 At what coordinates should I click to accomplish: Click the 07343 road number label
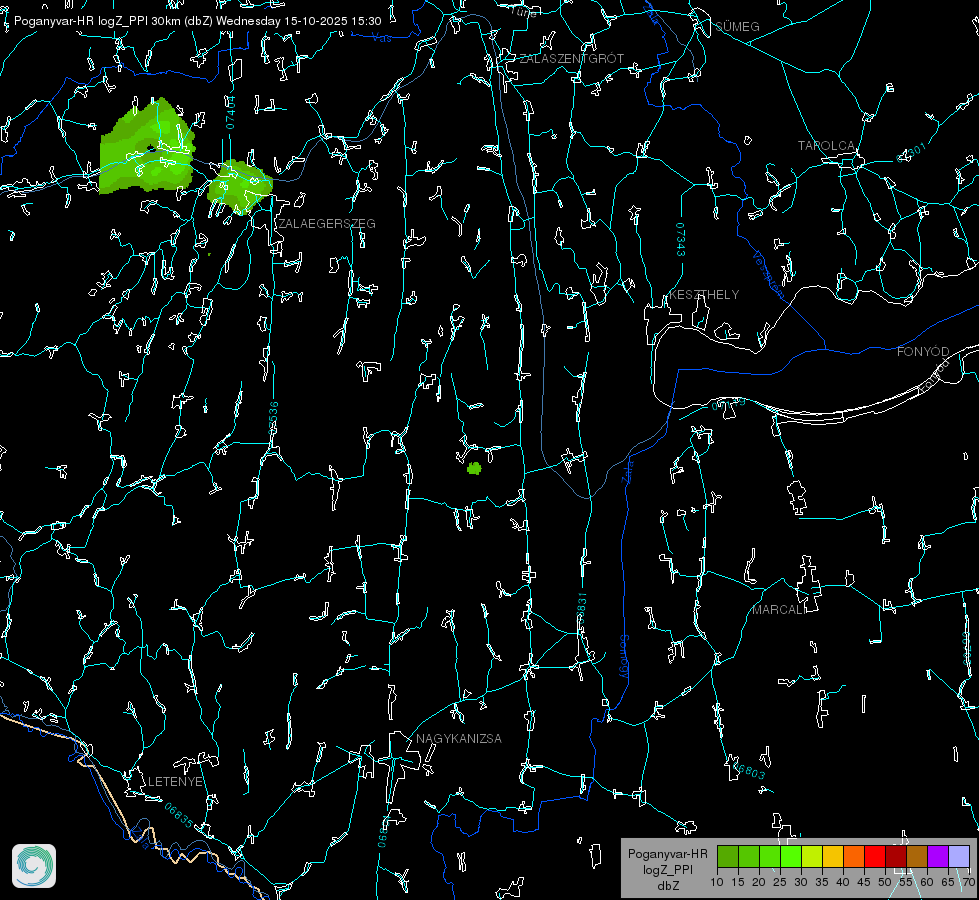(680, 240)
